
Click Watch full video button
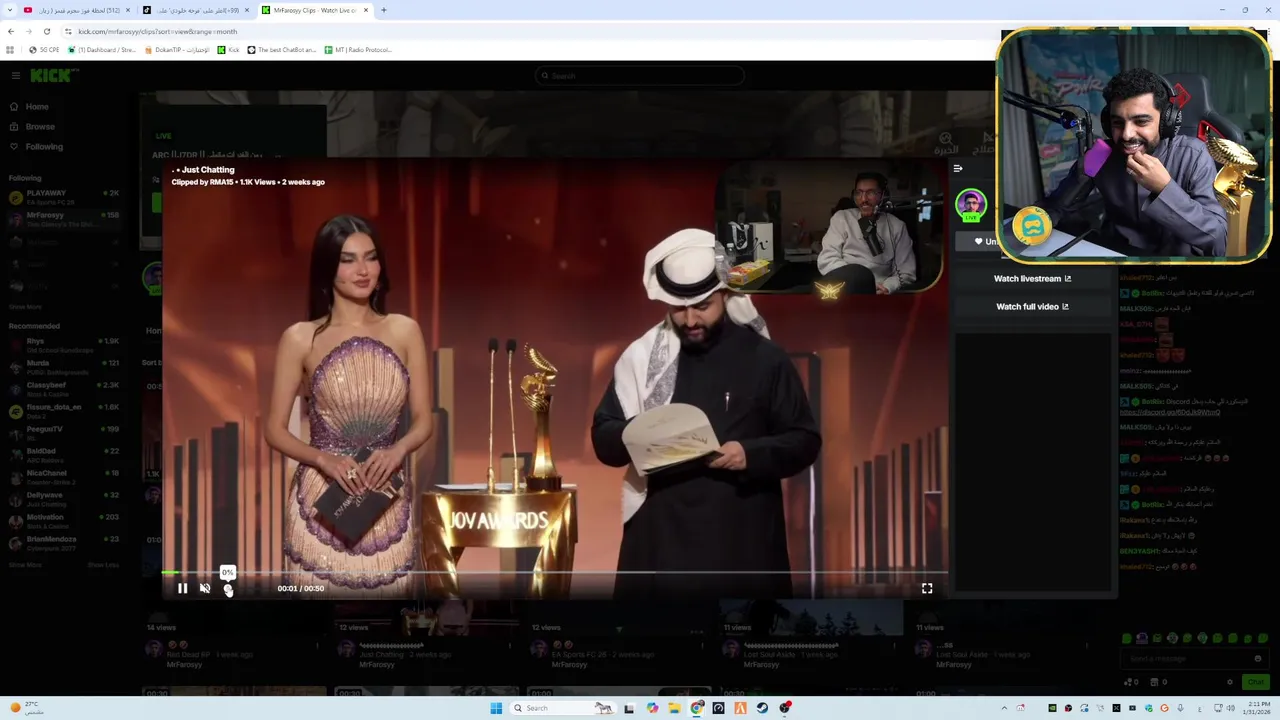coord(1032,307)
